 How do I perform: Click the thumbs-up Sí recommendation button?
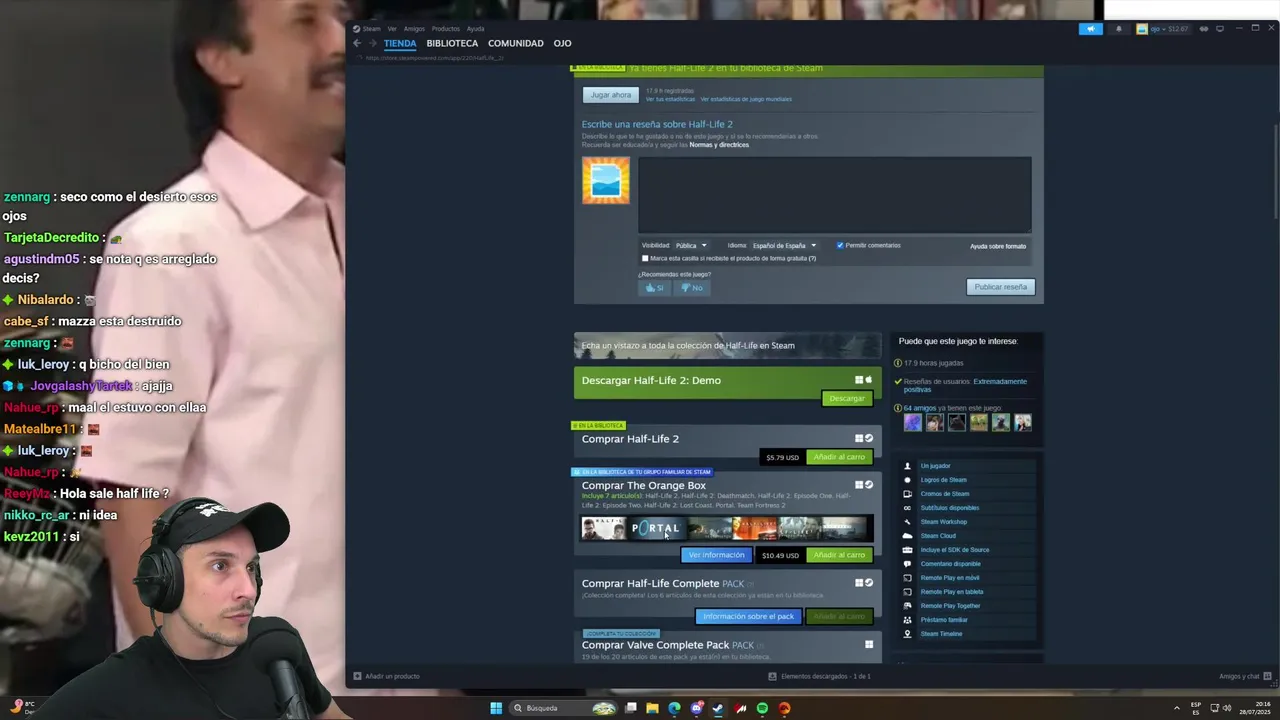pos(654,288)
